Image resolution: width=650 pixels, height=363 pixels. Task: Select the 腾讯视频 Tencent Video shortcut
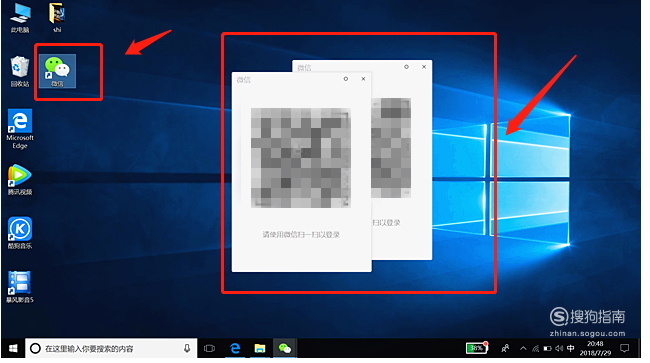point(20,179)
